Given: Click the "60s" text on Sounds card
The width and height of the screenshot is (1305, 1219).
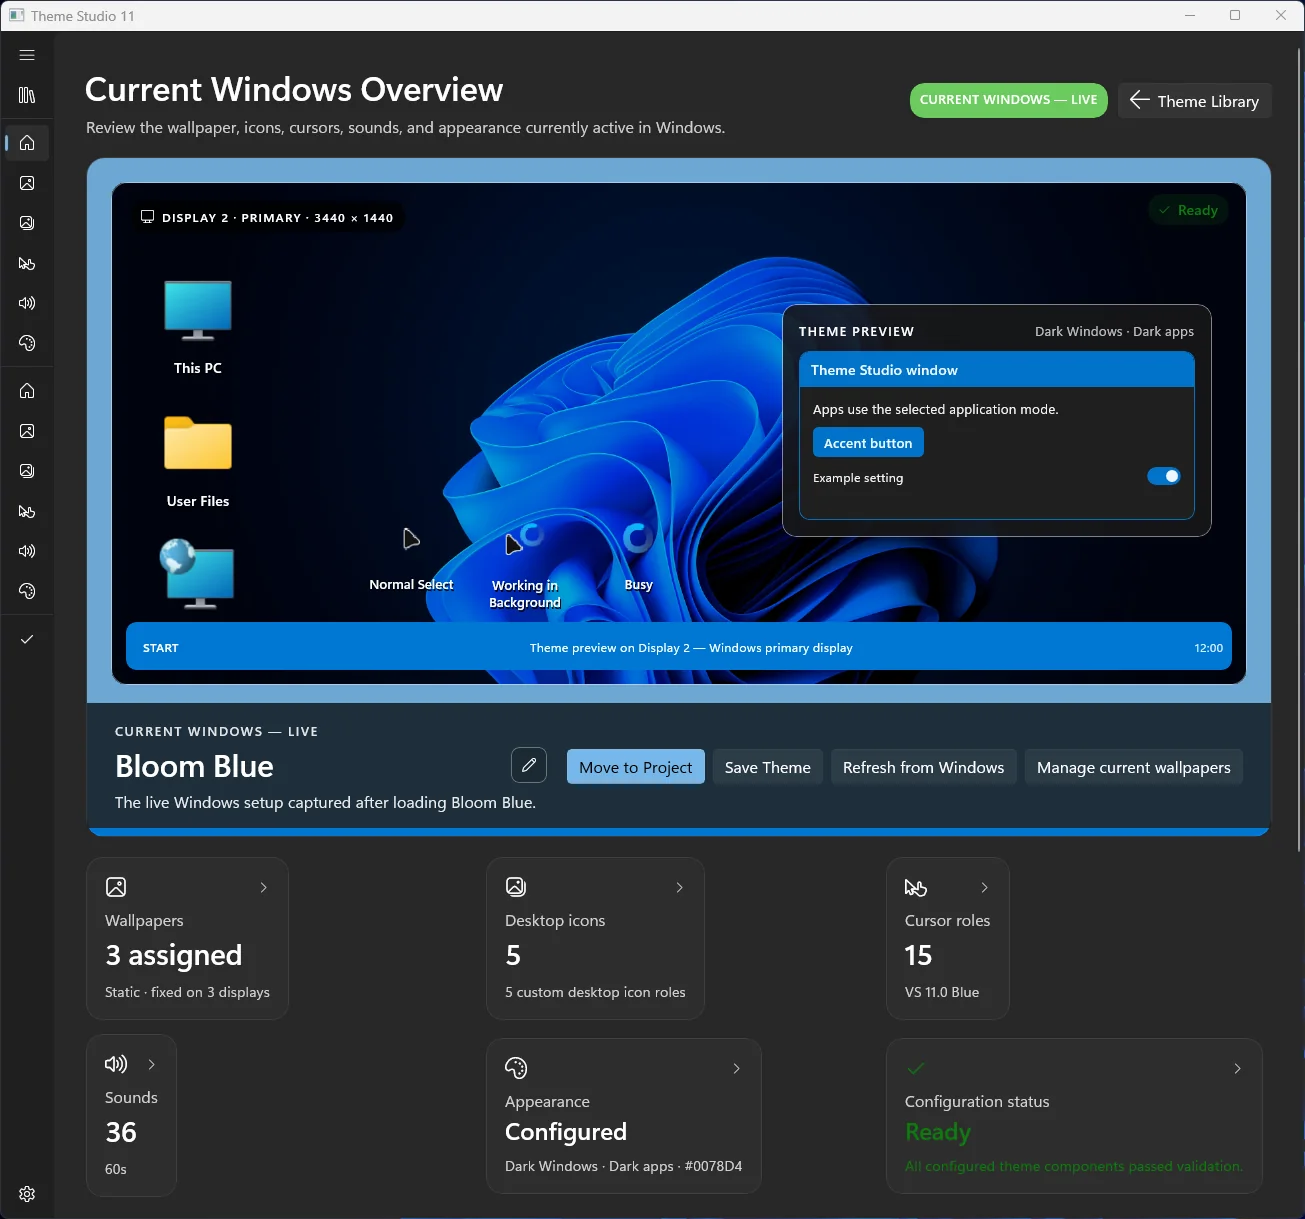Looking at the screenshot, I should point(116,1169).
